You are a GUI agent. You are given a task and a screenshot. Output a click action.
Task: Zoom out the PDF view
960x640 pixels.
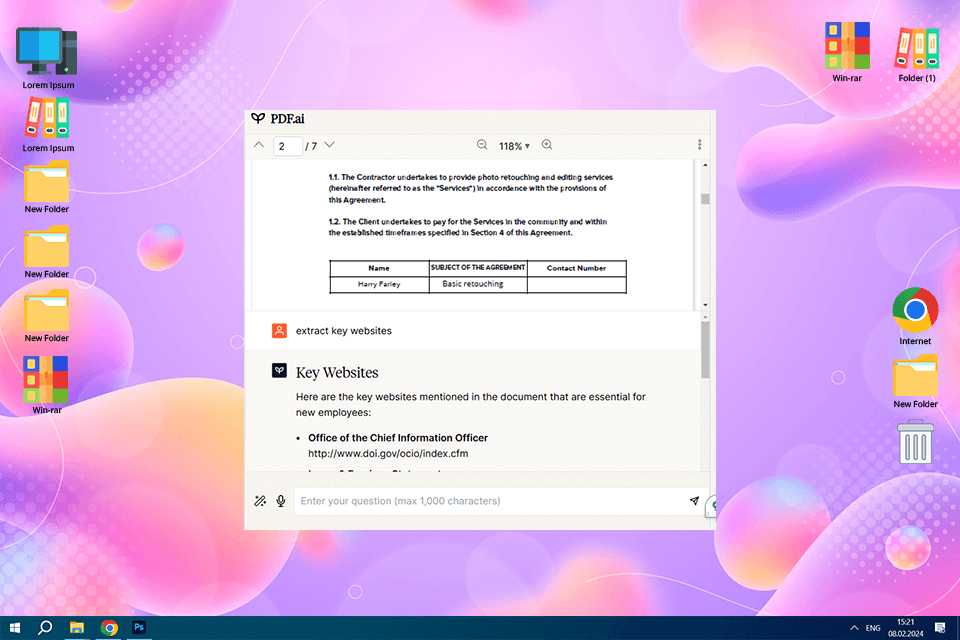(x=482, y=145)
